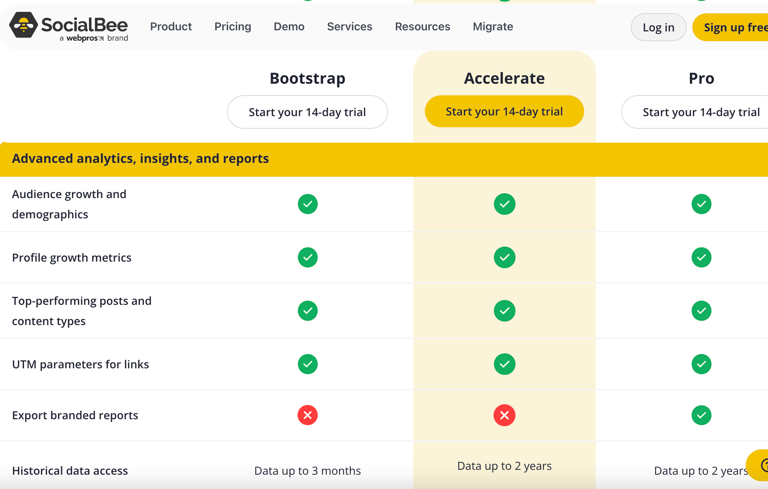Click Accelerate red X for Export branded reports

pos(504,415)
